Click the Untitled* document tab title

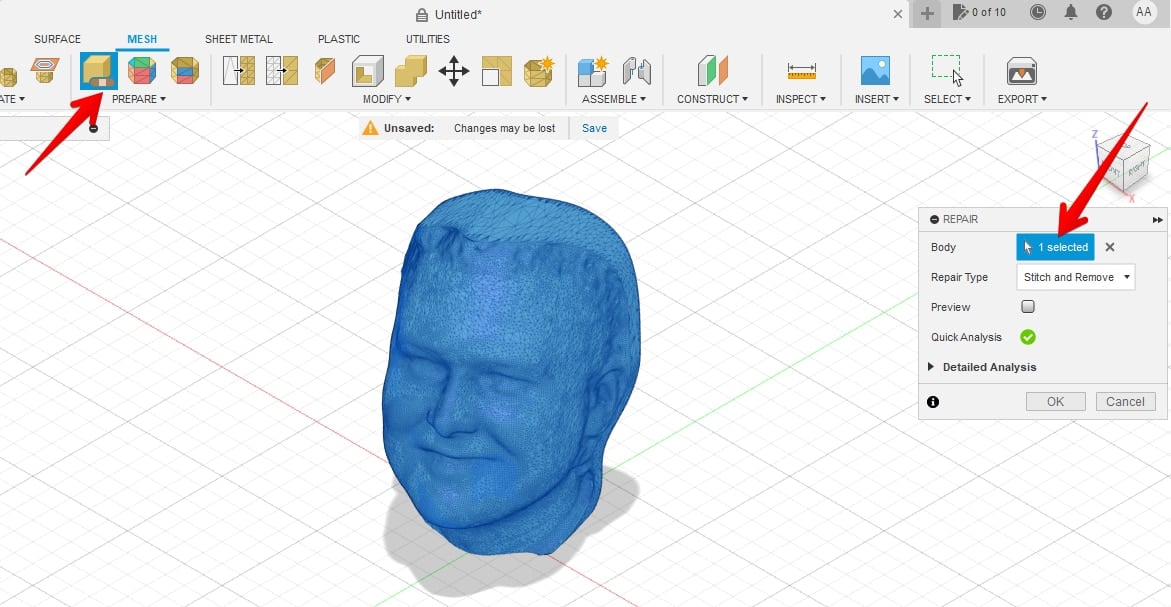pyautogui.click(x=459, y=14)
